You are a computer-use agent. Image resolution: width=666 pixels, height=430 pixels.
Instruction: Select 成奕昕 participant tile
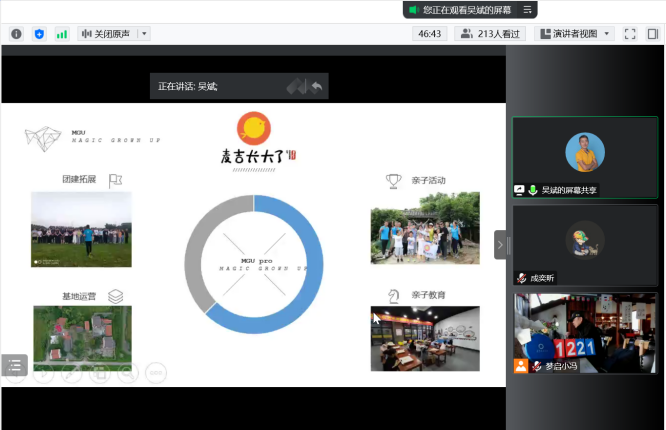pos(585,245)
